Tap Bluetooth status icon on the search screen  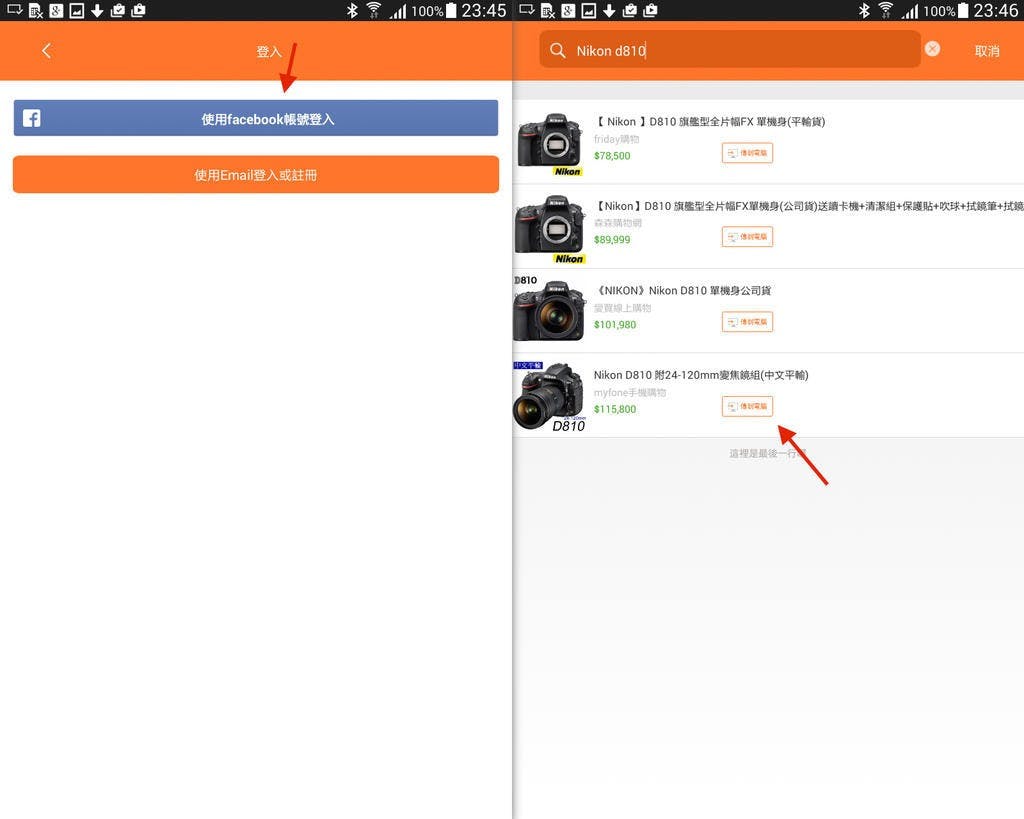pyautogui.click(x=865, y=10)
